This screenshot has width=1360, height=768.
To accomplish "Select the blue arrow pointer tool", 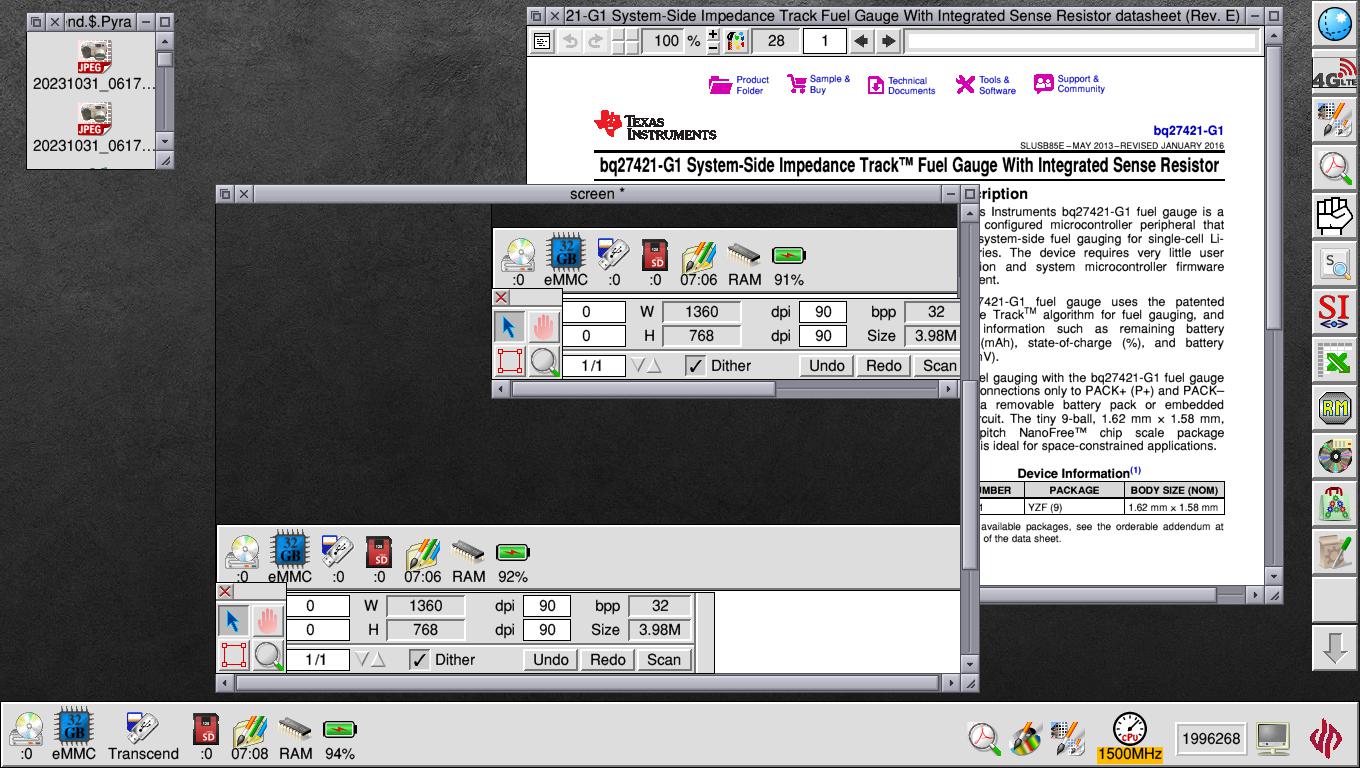I will (x=232, y=620).
